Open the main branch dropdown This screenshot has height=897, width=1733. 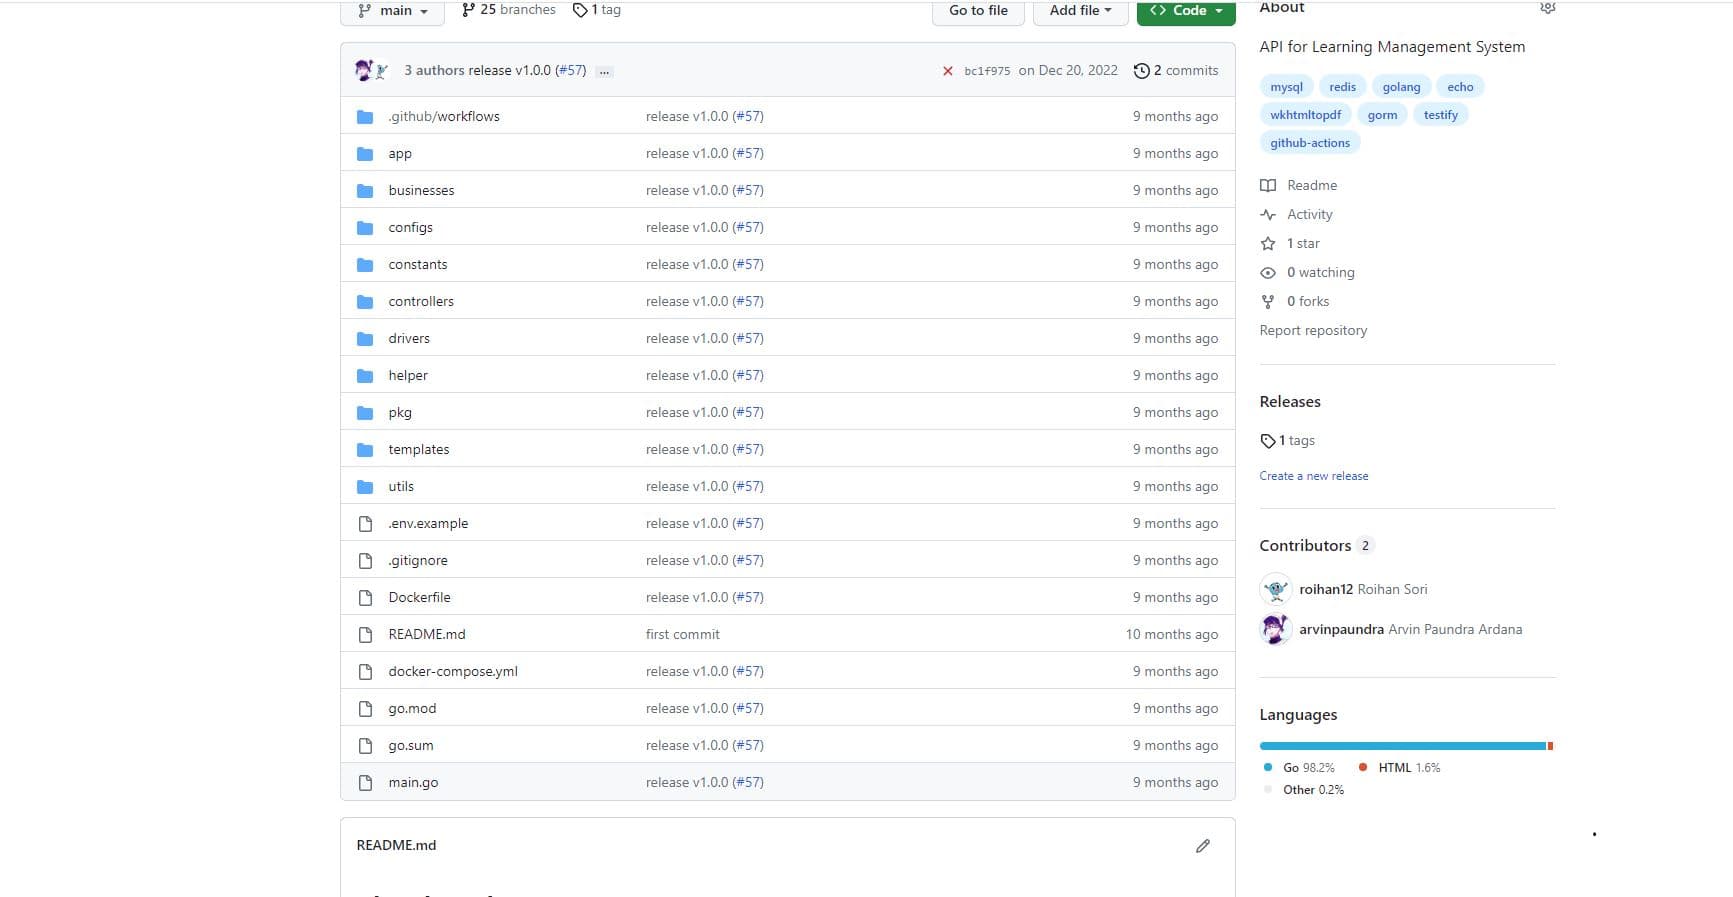pos(393,10)
